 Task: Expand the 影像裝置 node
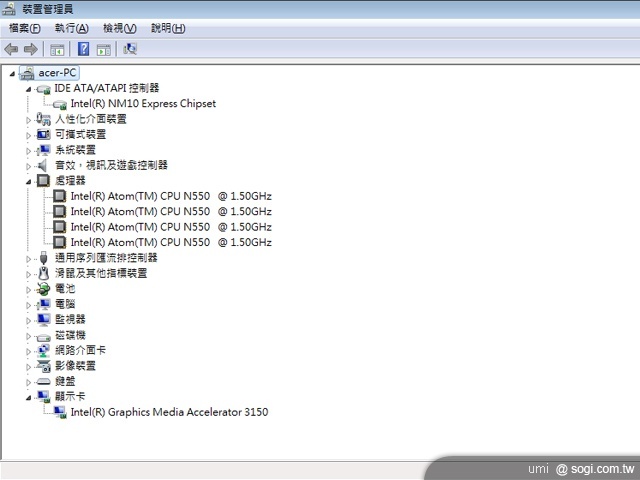28,367
